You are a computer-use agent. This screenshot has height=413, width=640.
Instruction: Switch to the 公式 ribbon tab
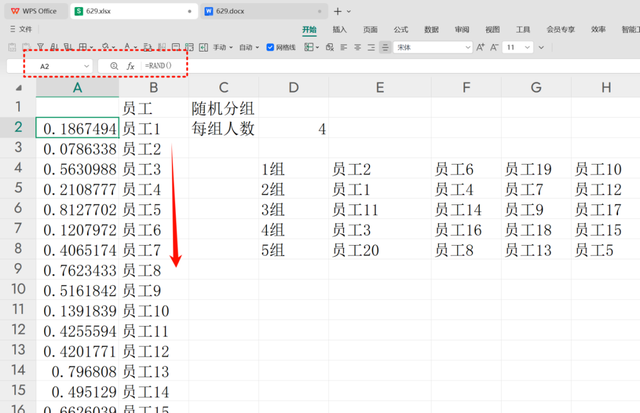point(400,29)
